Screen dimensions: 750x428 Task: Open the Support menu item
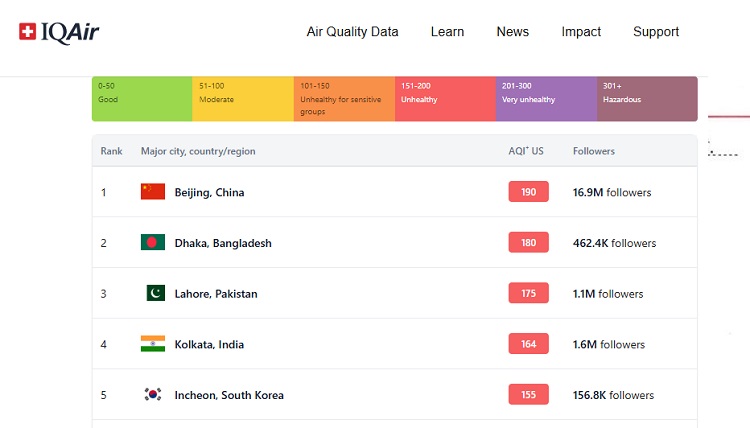tap(656, 32)
